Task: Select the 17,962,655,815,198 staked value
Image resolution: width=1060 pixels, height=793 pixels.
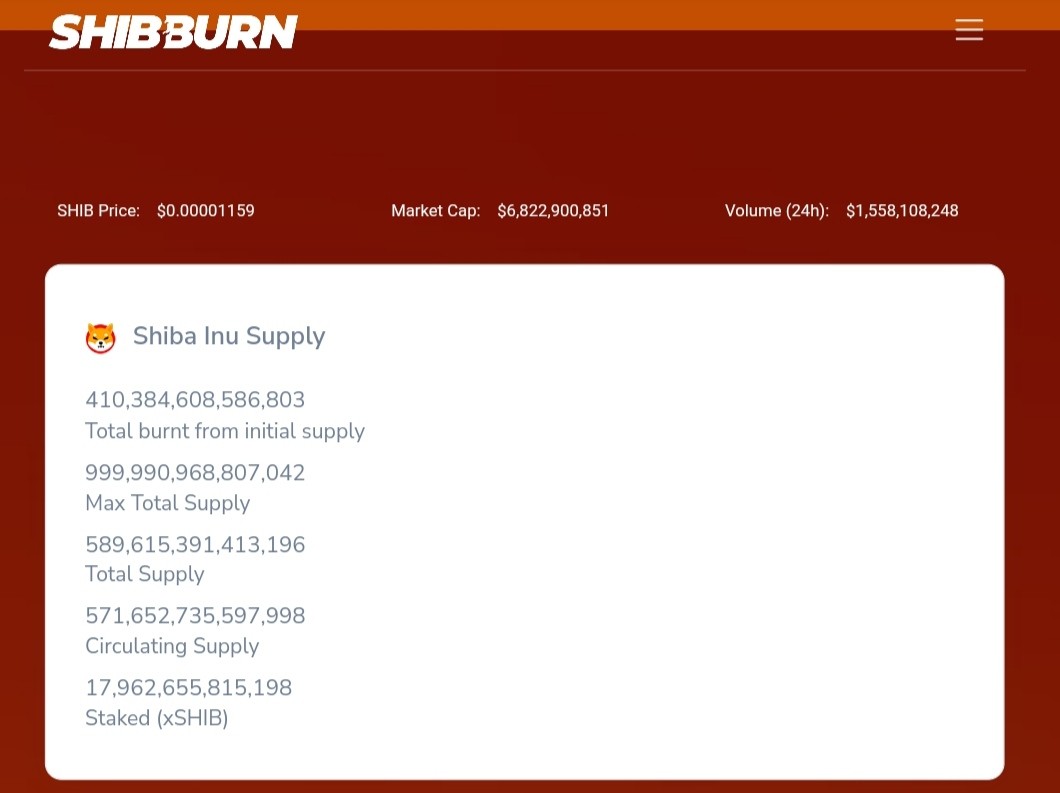Action: click(x=189, y=687)
